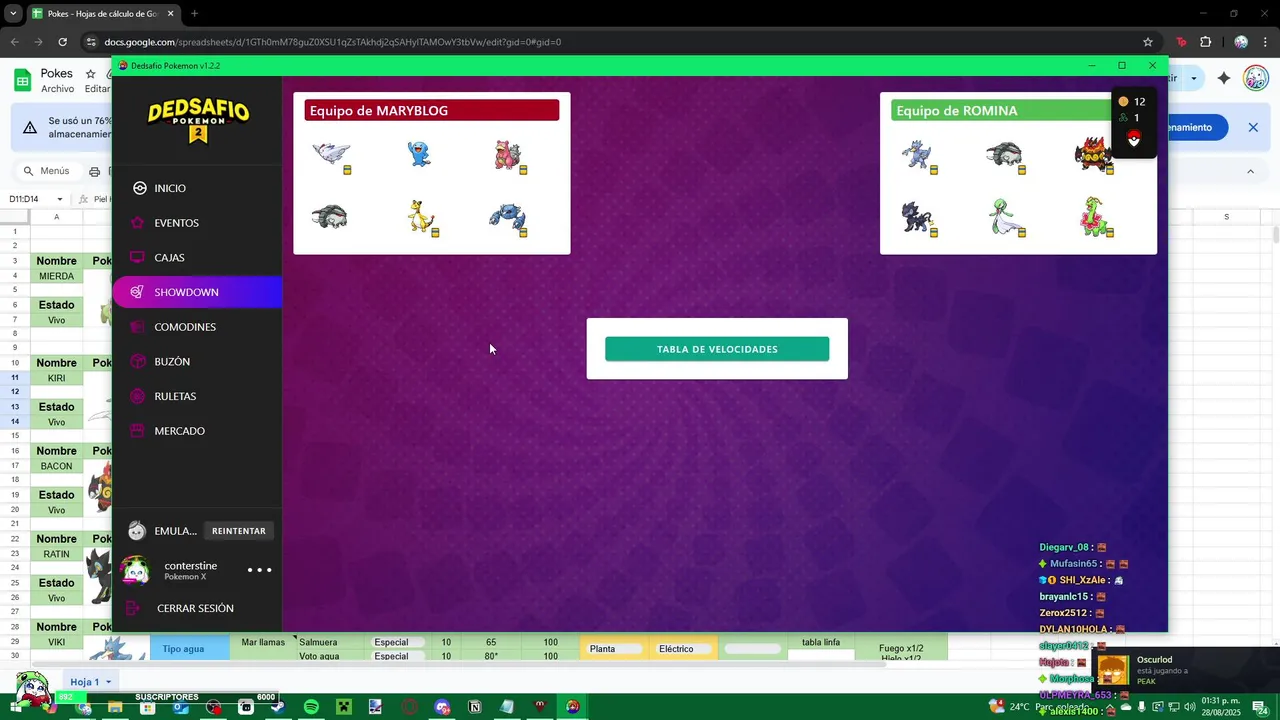Click the coin counter showing 12
This screenshot has width=1280, height=720.
pos(1132,102)
